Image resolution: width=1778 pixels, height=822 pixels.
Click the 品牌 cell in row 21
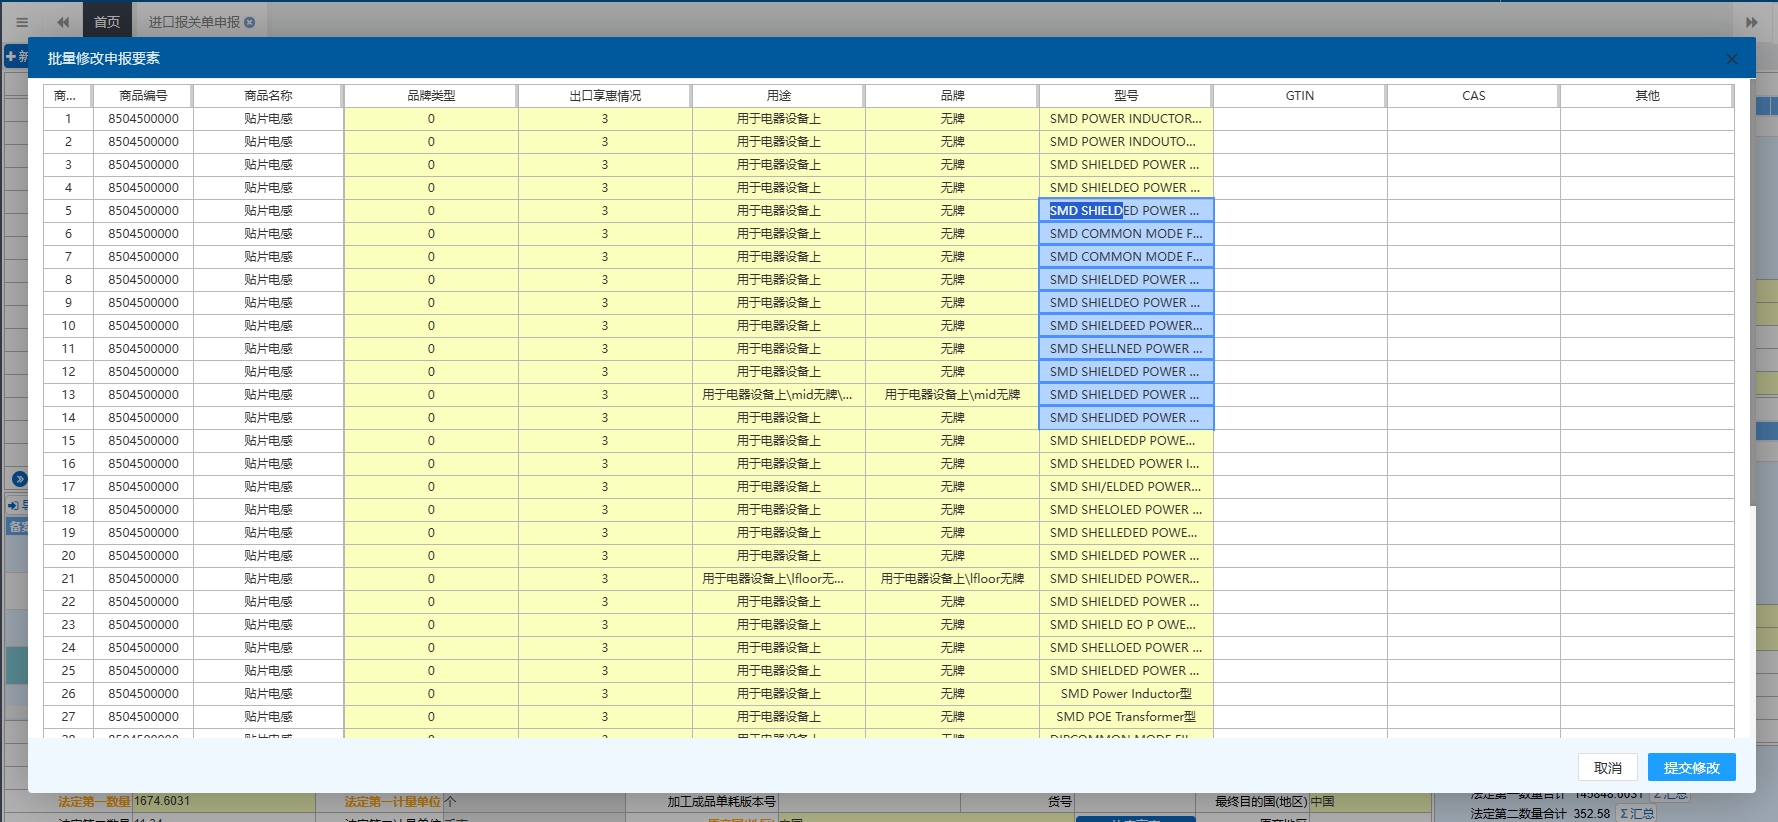[x=952, y=579]
